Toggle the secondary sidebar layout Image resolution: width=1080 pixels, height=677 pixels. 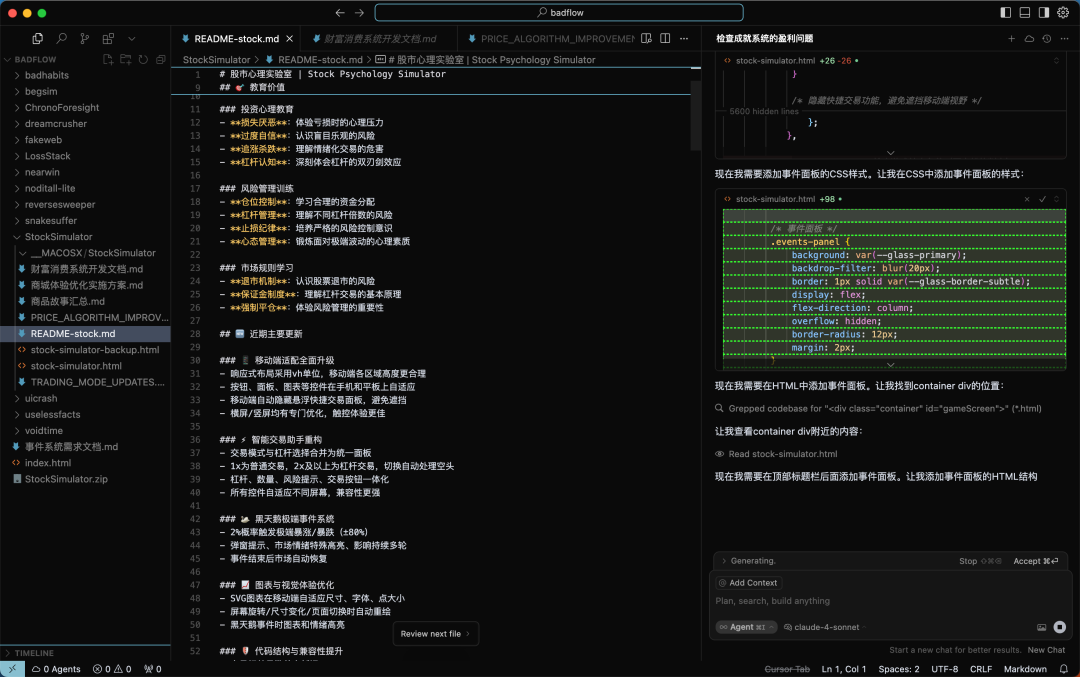(x=1044, y=12)
